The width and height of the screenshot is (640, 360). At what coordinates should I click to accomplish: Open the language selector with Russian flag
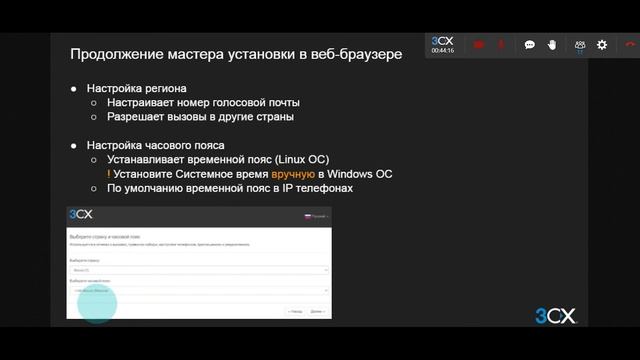pos(316,216)
